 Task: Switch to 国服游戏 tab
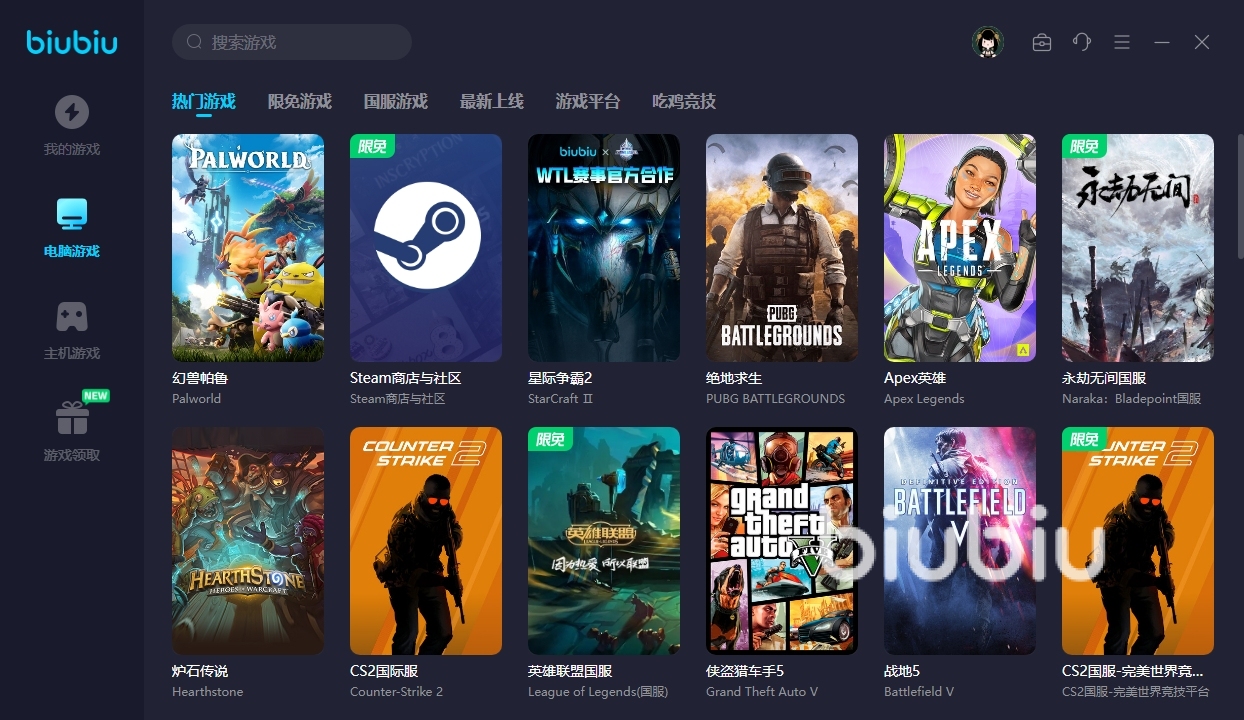point(395,101)
